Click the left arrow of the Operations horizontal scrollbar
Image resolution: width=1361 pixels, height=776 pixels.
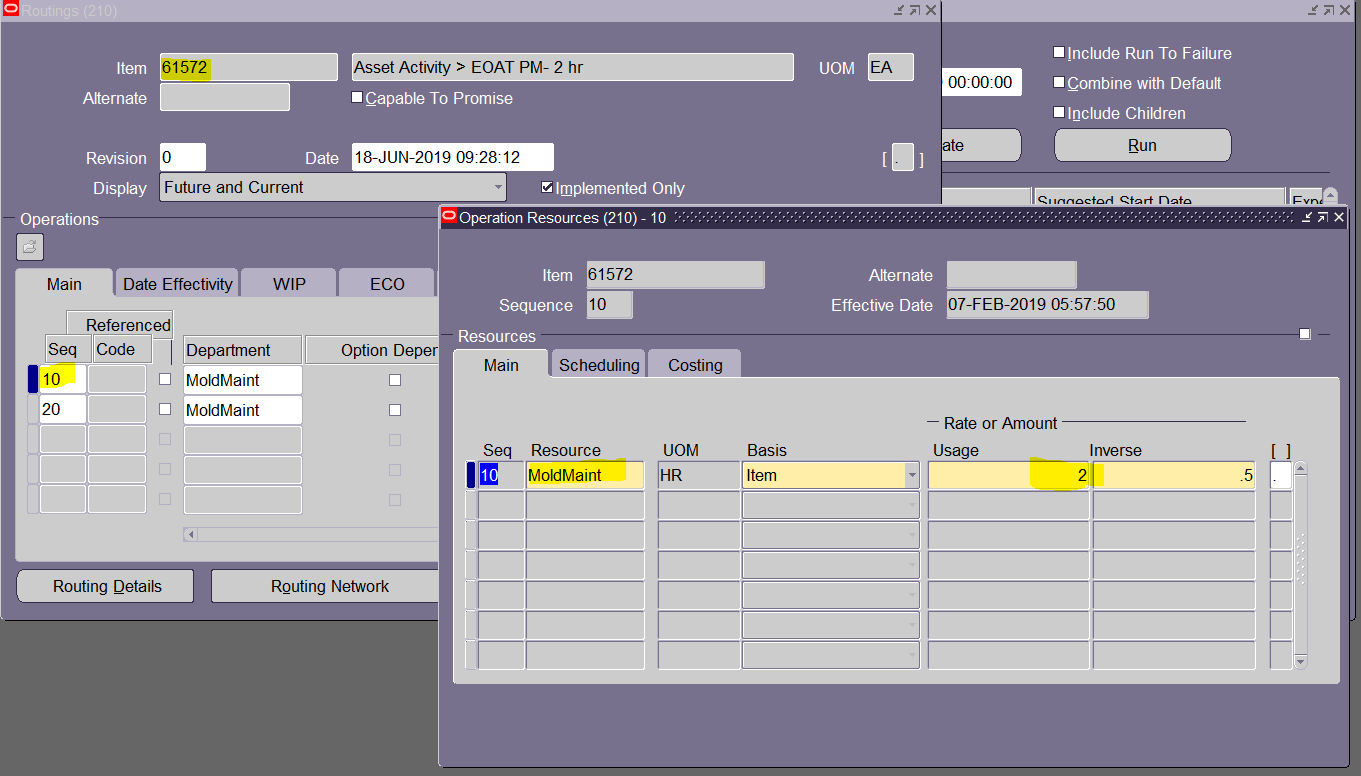point(190,535)
